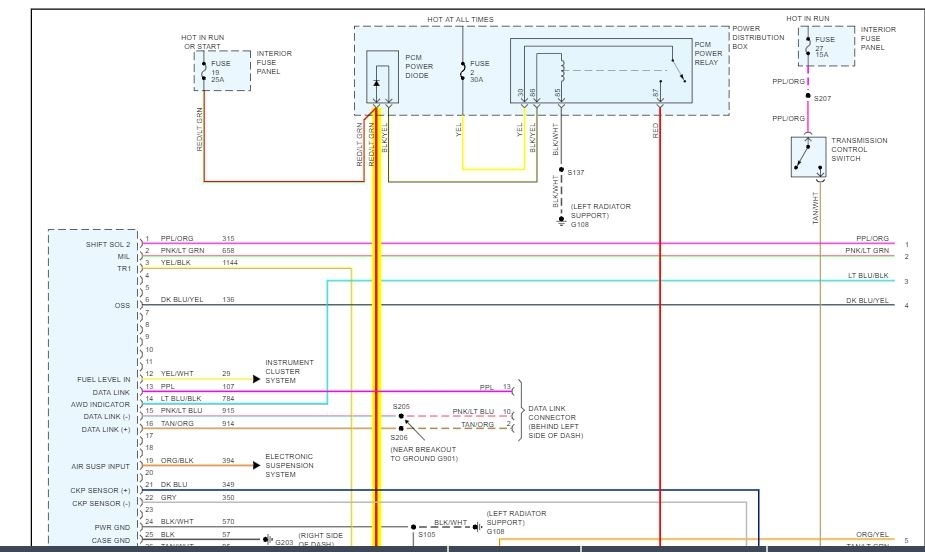Click the "TAN/WHT" wire label below transmission switch

click(815, 208)
